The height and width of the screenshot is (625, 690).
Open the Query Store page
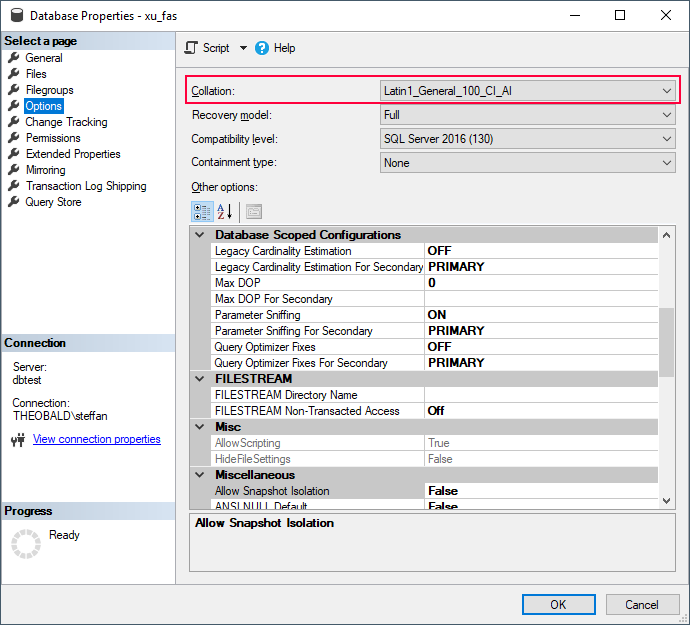click(x=53, y=202)
